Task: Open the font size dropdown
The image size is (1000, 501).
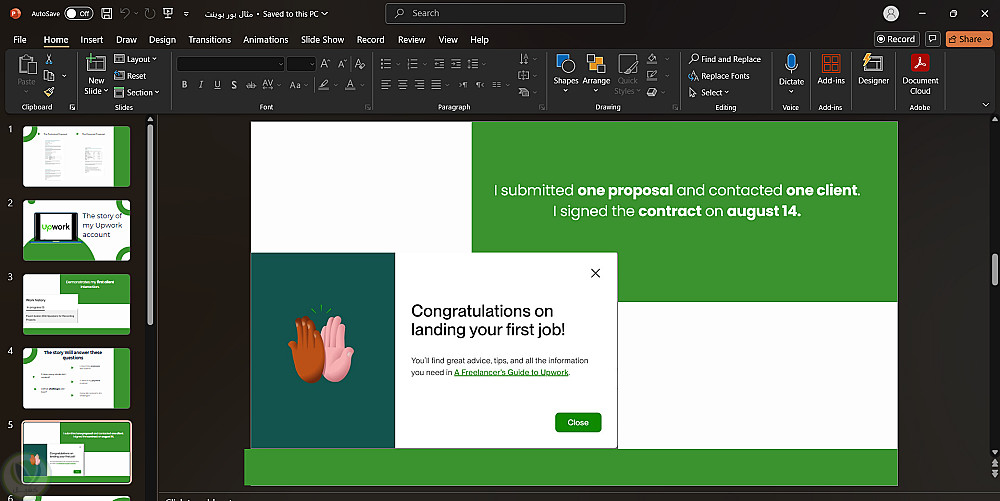Action: [x=311, y=64]
